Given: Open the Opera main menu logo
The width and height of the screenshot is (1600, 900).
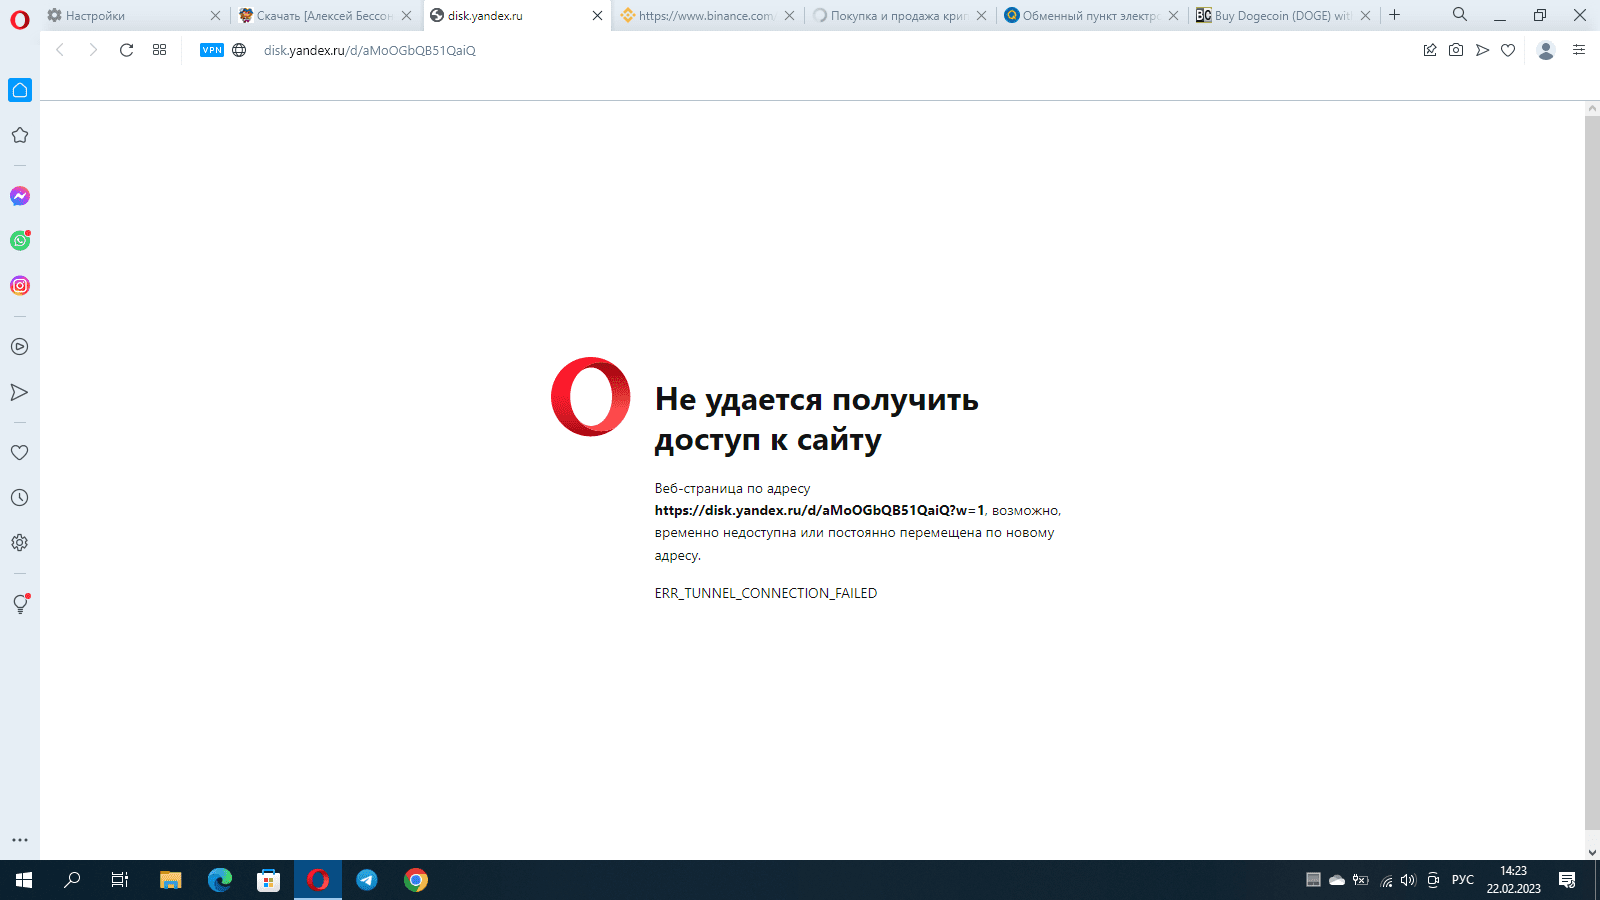Looking at the screenshot, I should [19, 18].
